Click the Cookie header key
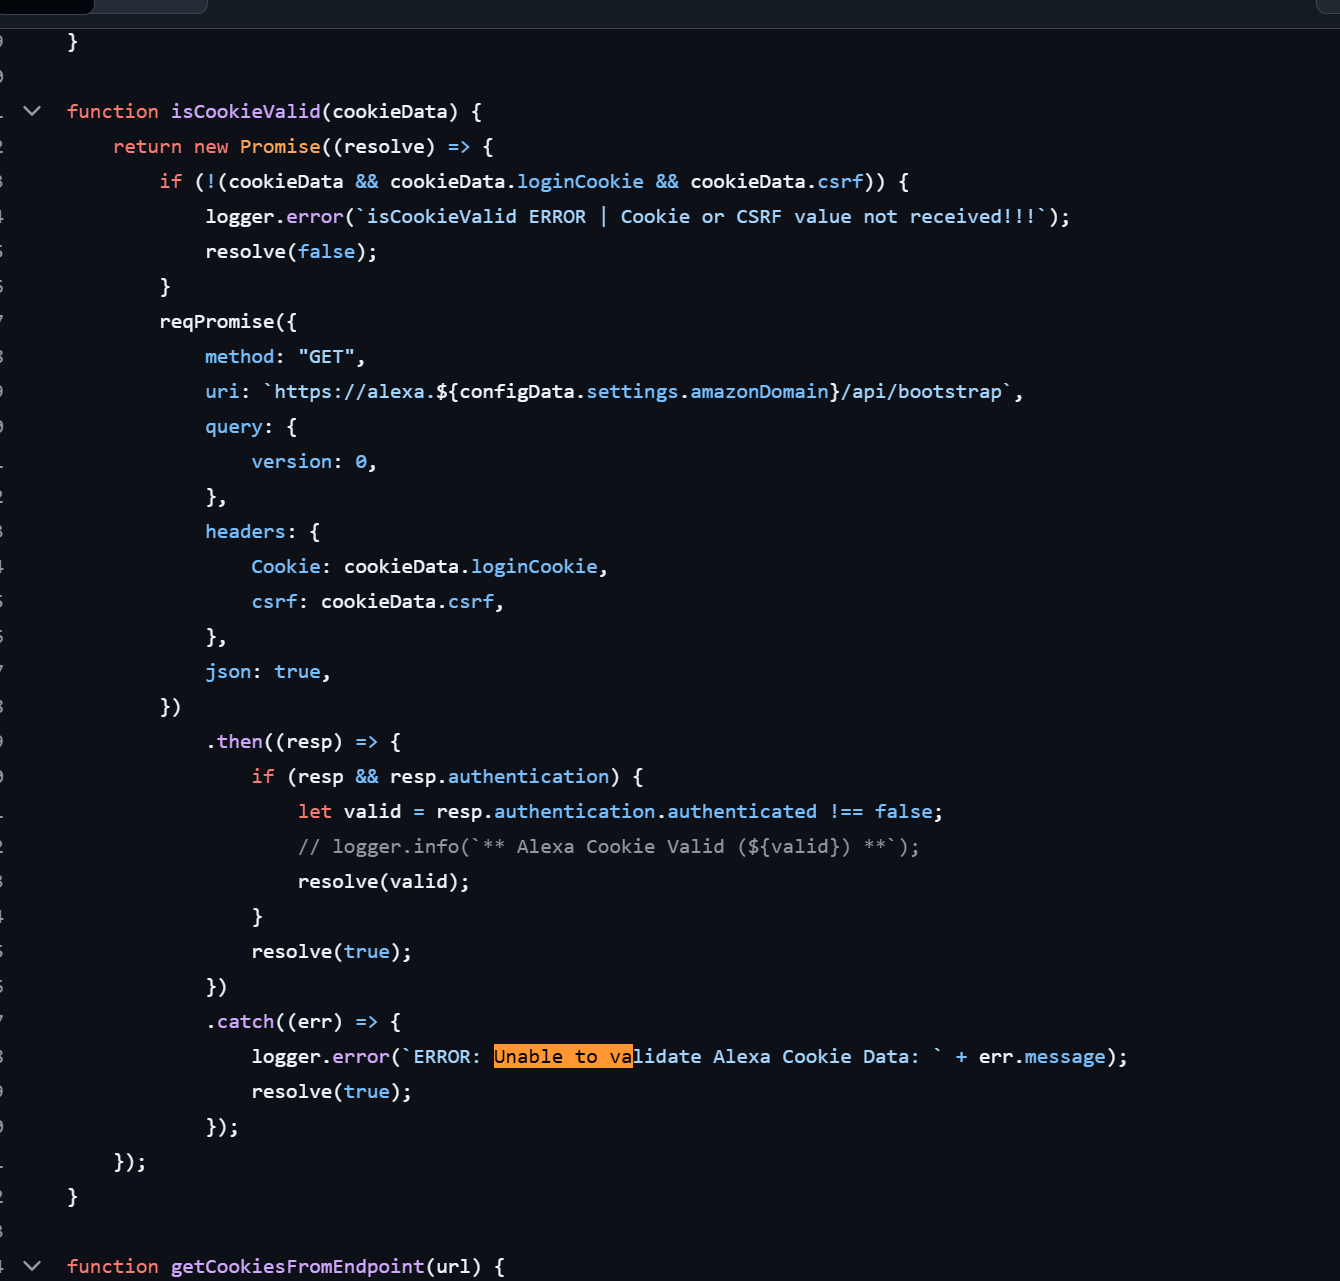The image size is (1340, 1281). (285, 567)
